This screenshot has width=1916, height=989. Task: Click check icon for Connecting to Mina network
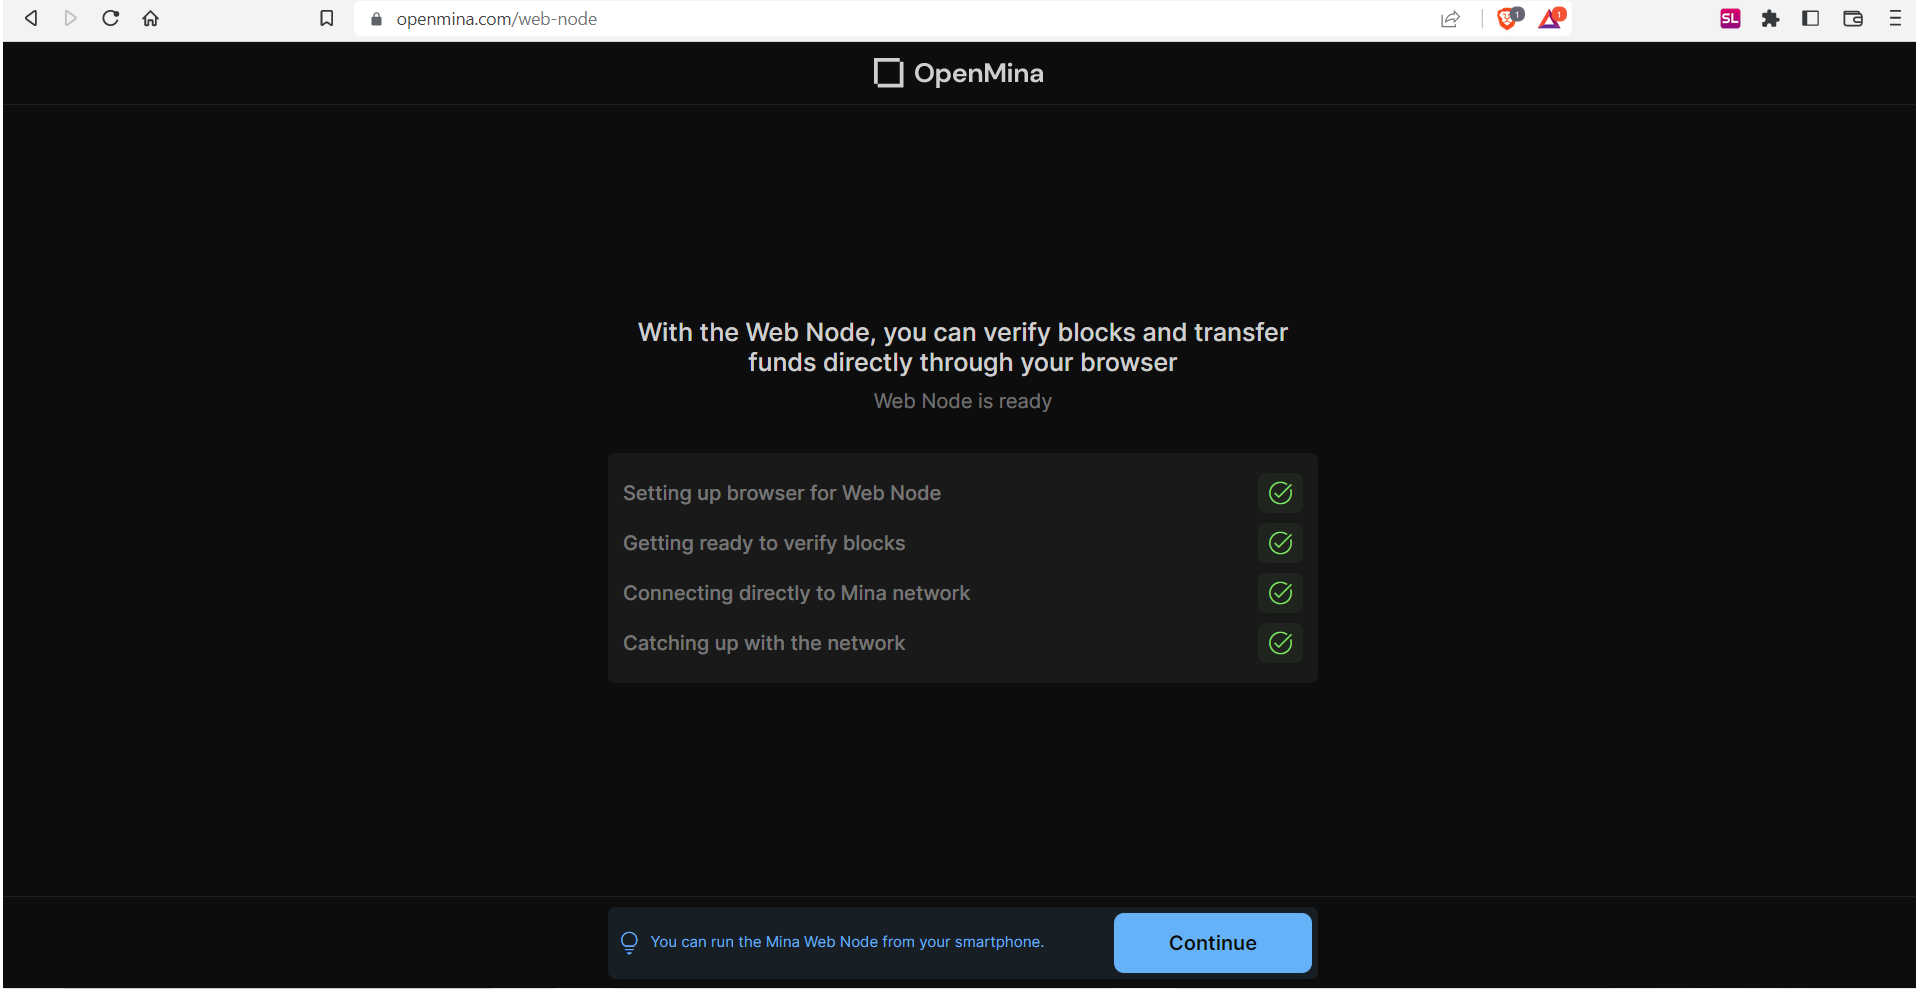coord(1280,593)
